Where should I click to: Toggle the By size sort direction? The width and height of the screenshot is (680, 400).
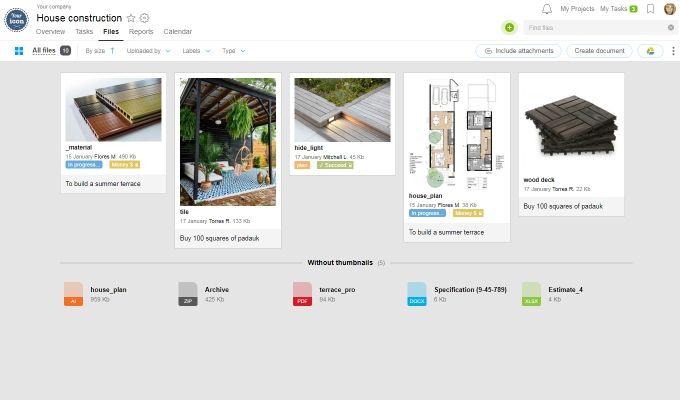point(112,50)
